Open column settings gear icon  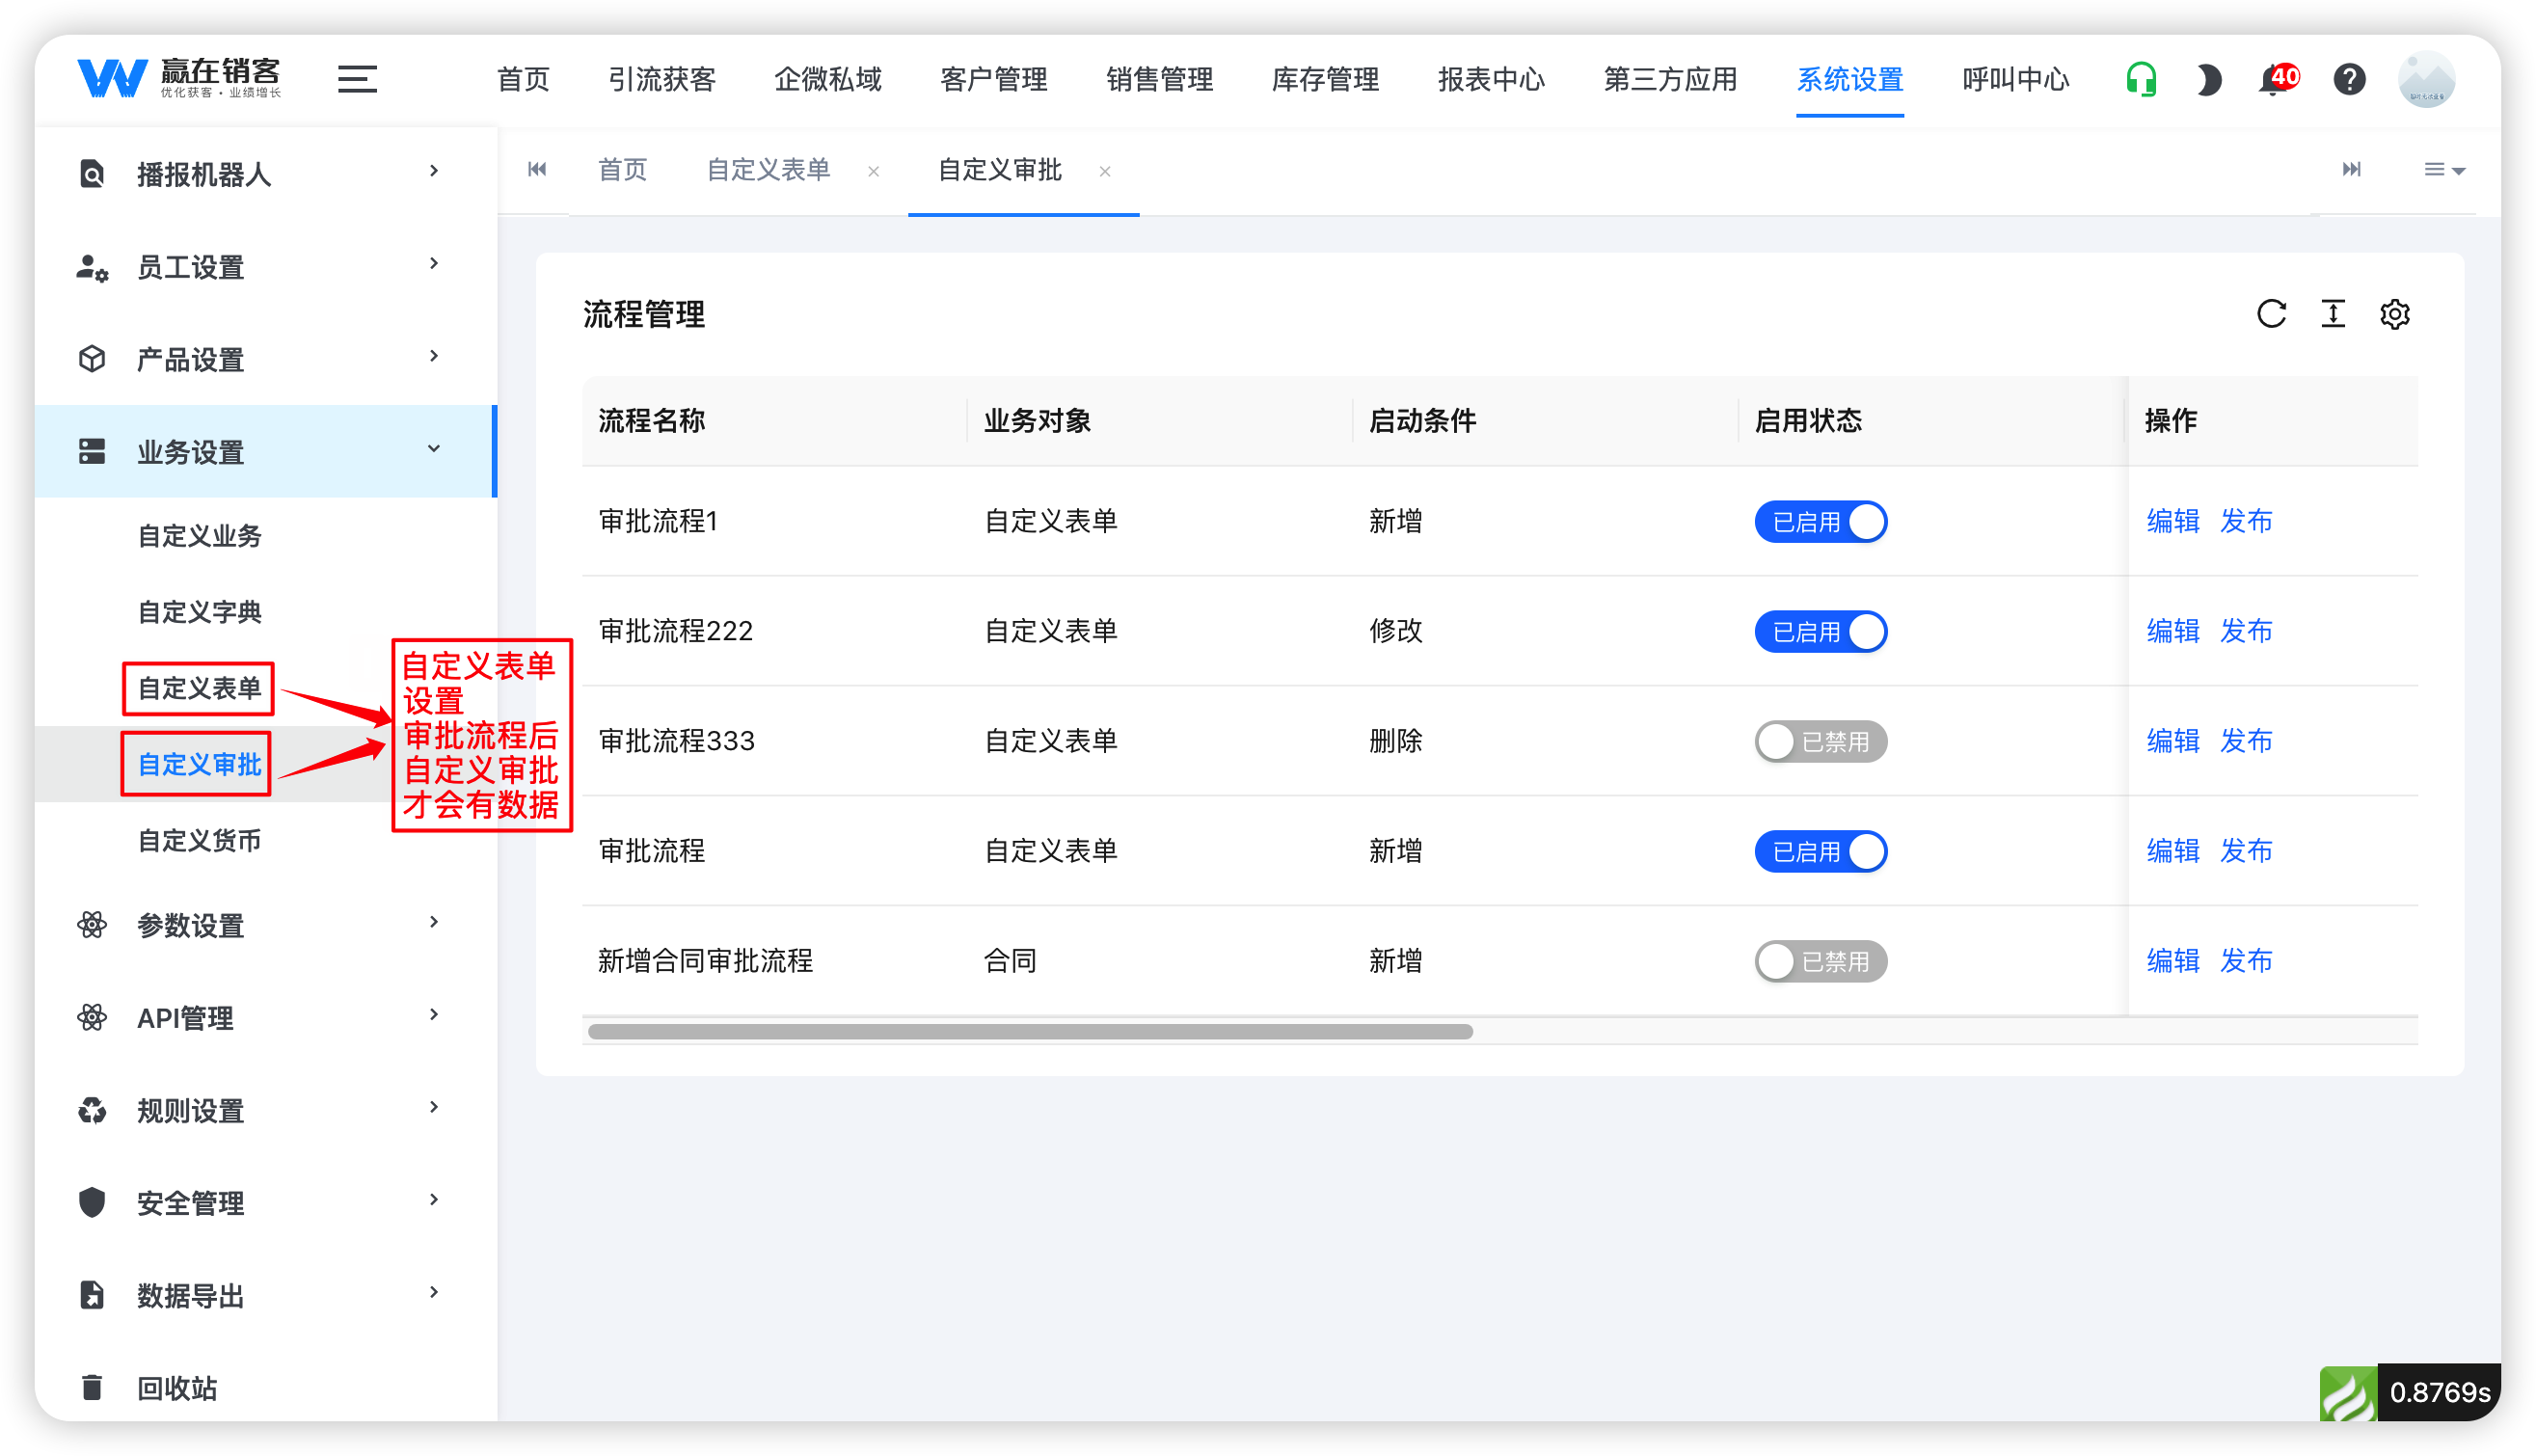(x=2394, y=314)
